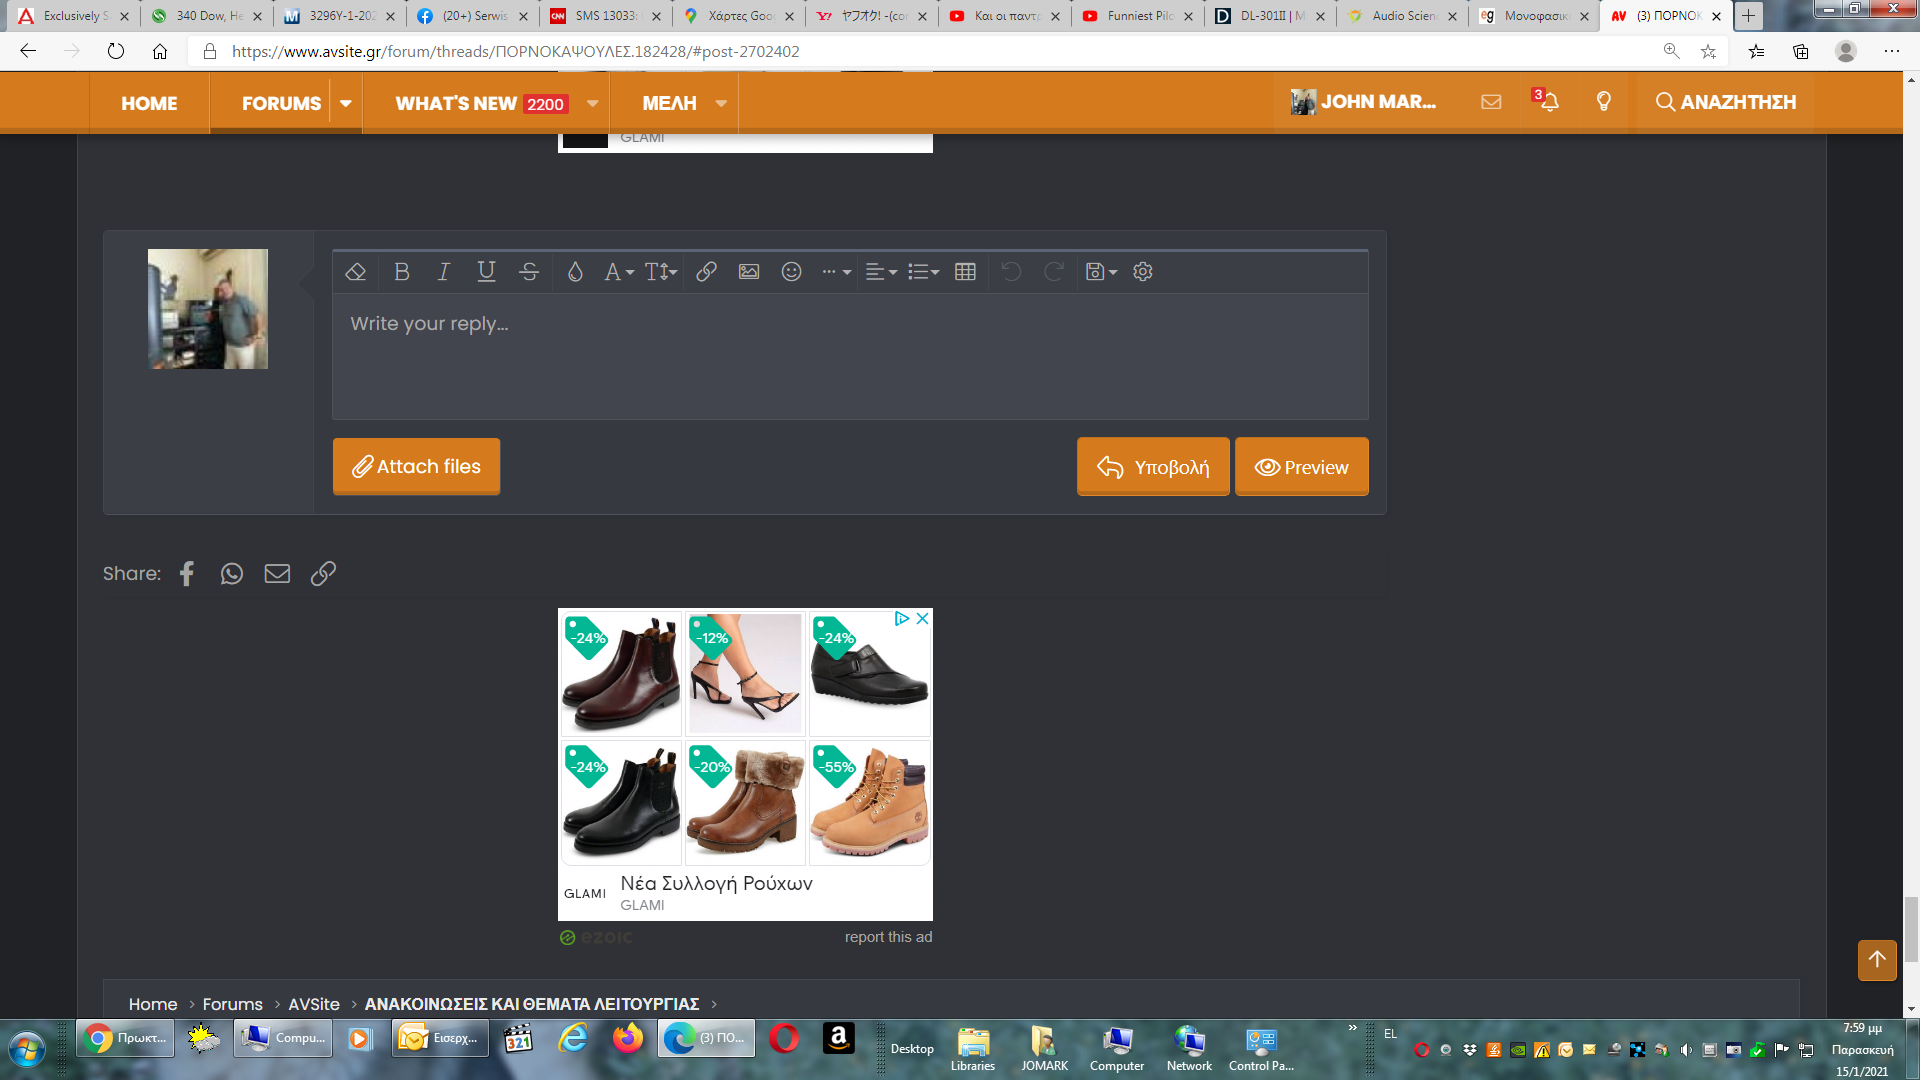Viewport: 1920px width, 1080px height.
Task: Toggle bold formatting in reply editor
Action: coord(402,272)
